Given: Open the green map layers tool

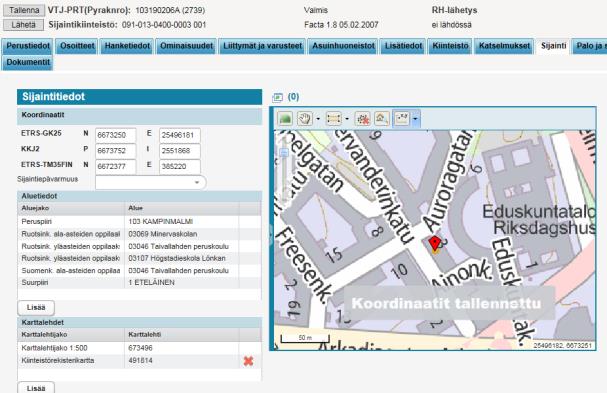Looking at the screenshot, I should tap(285, 118).
